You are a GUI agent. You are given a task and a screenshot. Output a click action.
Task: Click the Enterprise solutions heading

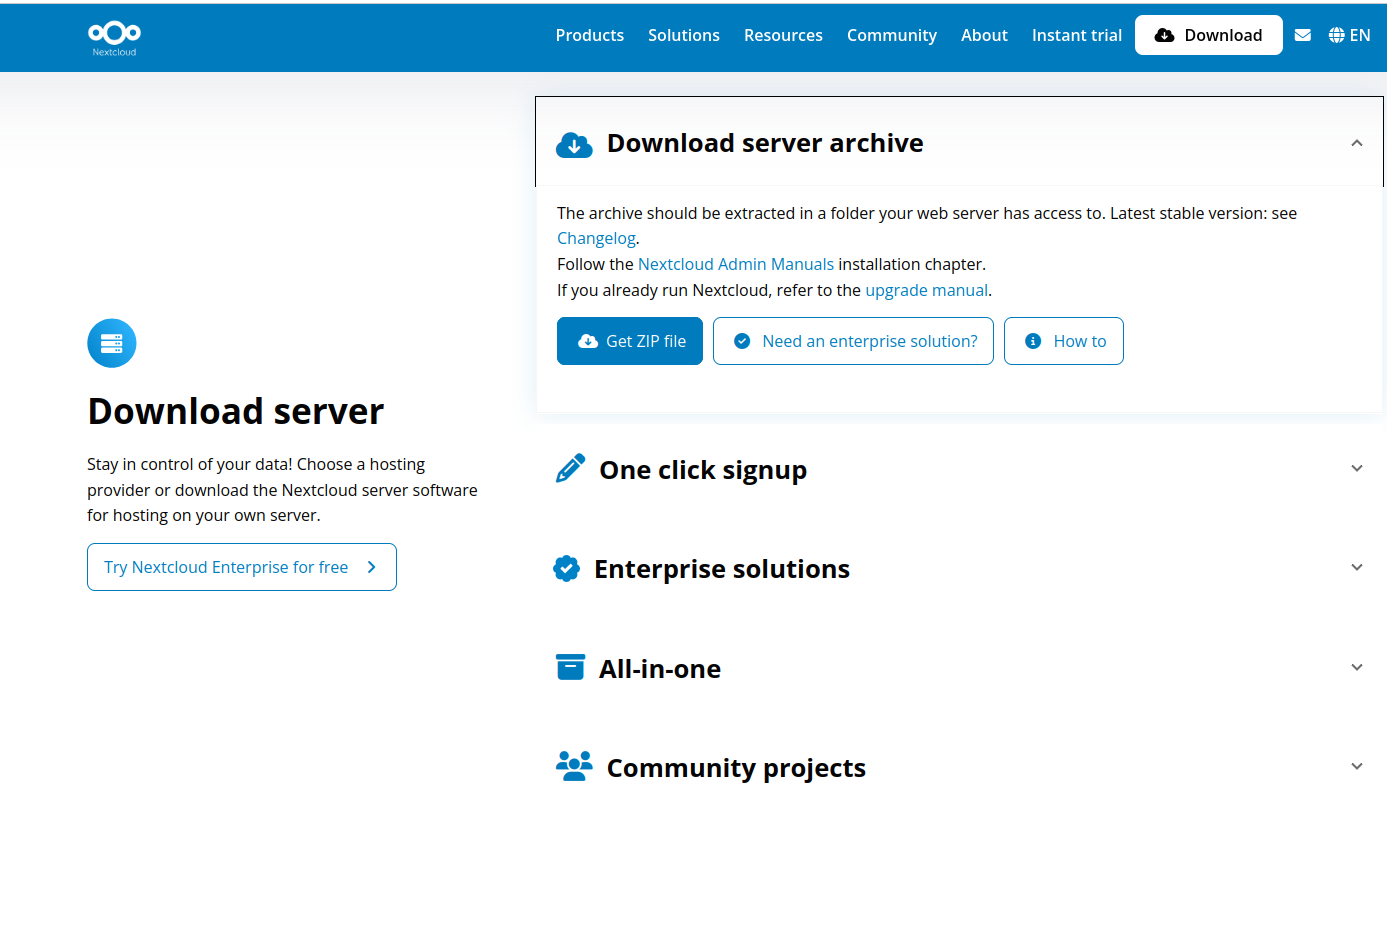coord(722,568)
